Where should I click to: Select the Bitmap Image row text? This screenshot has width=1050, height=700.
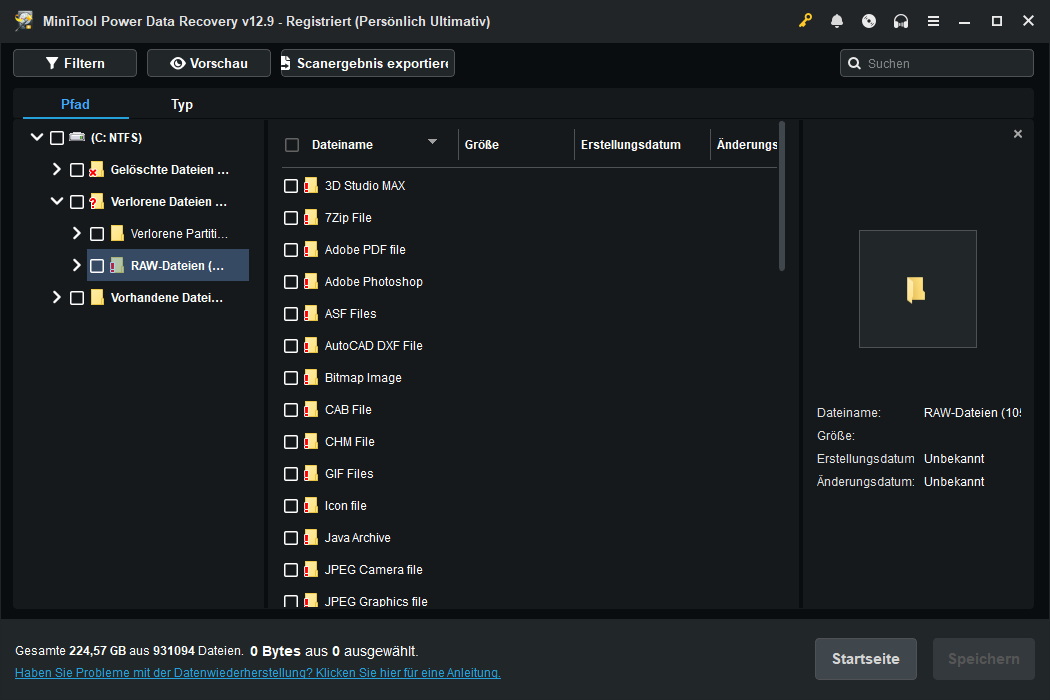point(363,378)
